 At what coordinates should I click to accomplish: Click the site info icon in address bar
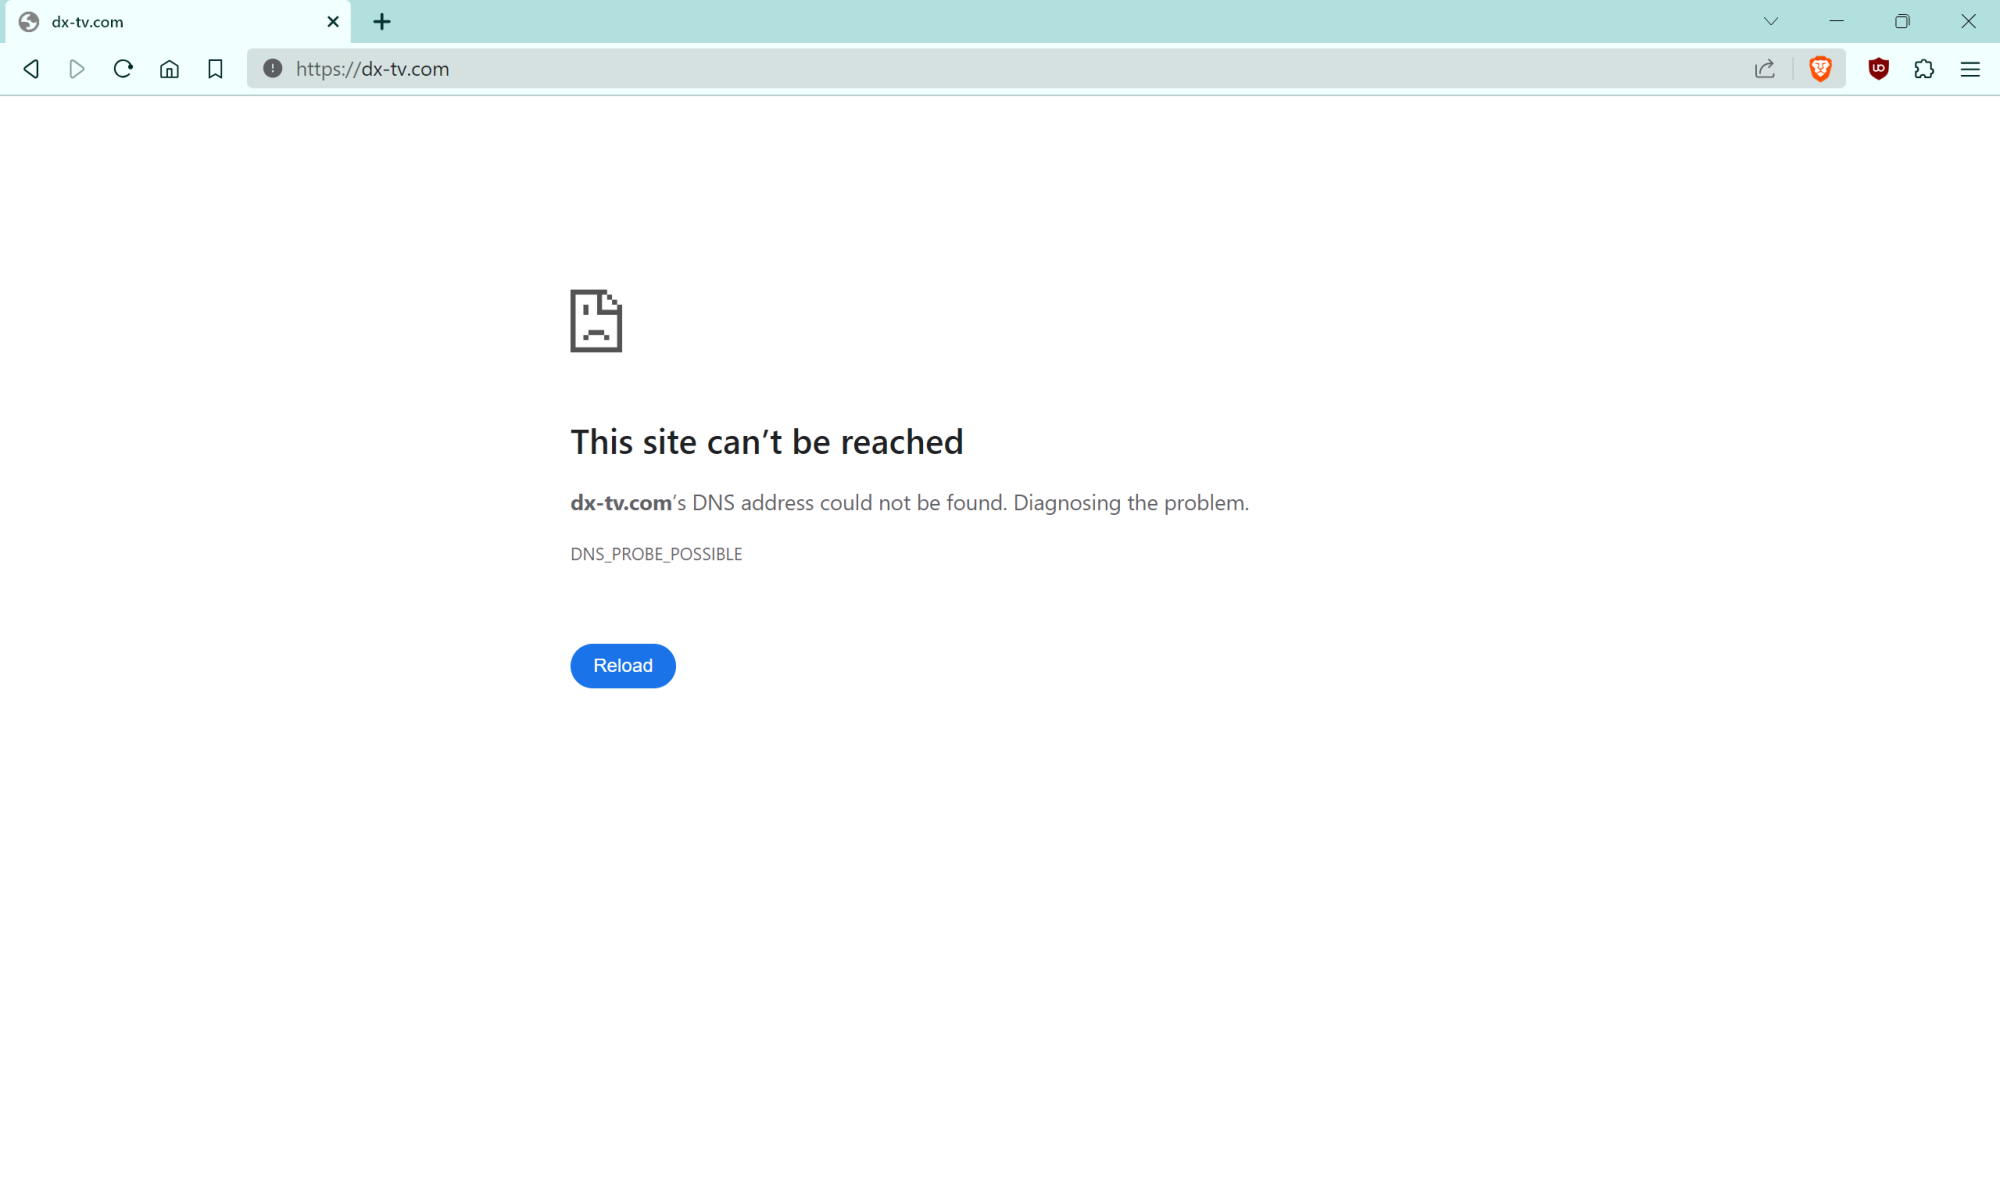click(271, 69)
